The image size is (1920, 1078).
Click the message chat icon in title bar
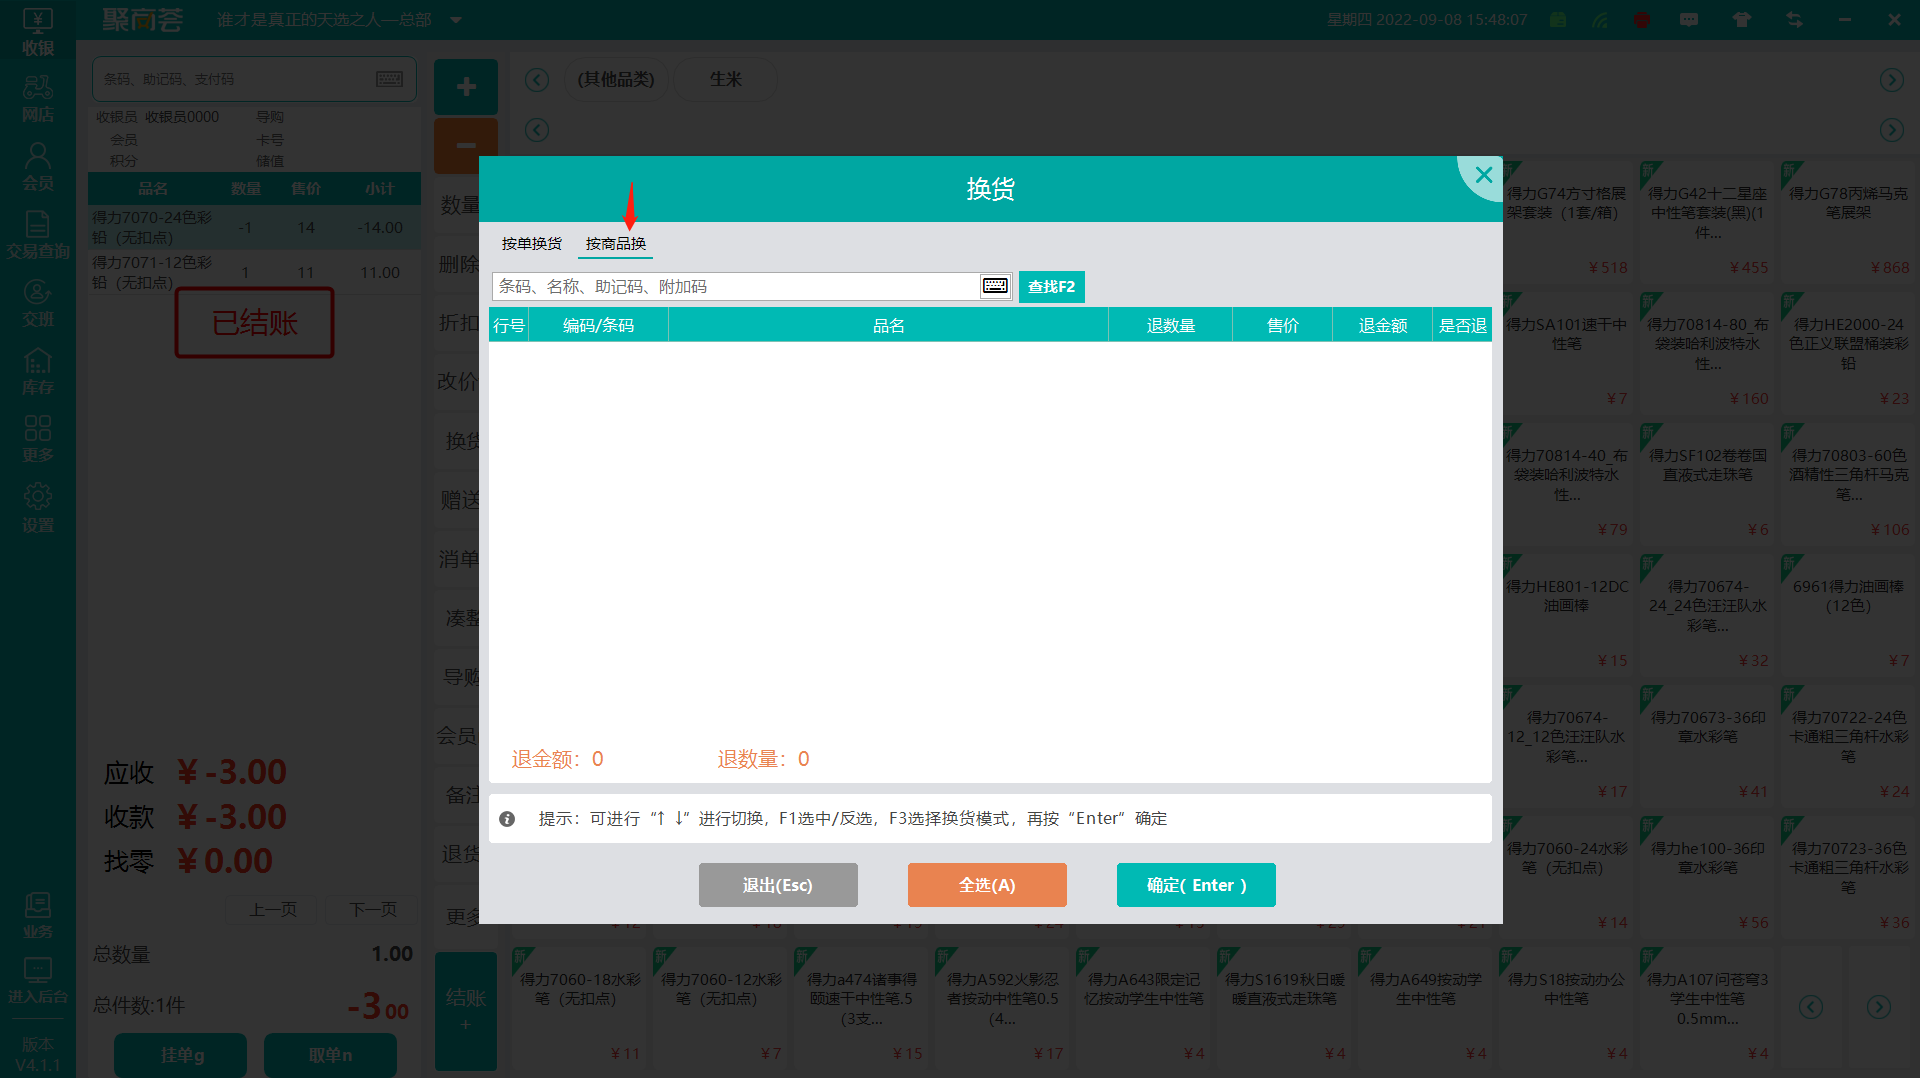[x=1689, y=20]
